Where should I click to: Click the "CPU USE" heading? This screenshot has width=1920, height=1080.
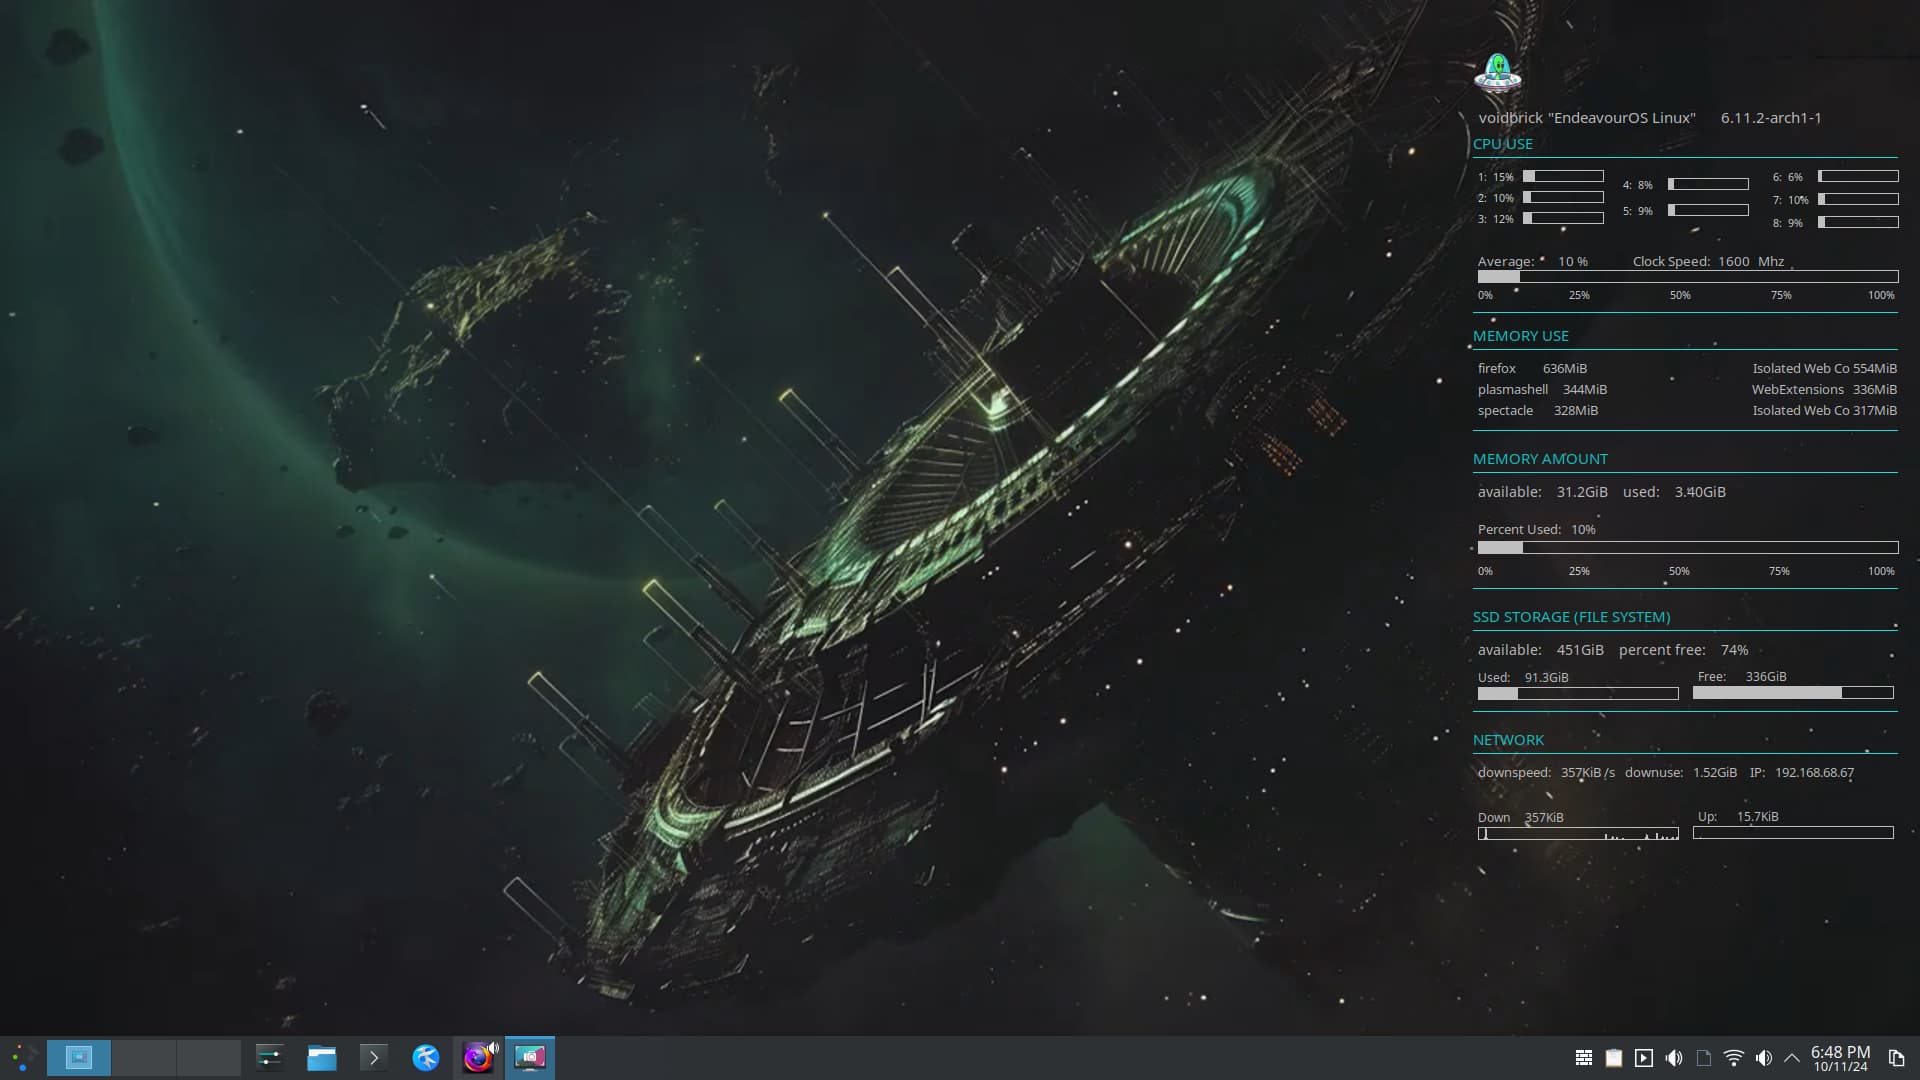(1502, 144)
